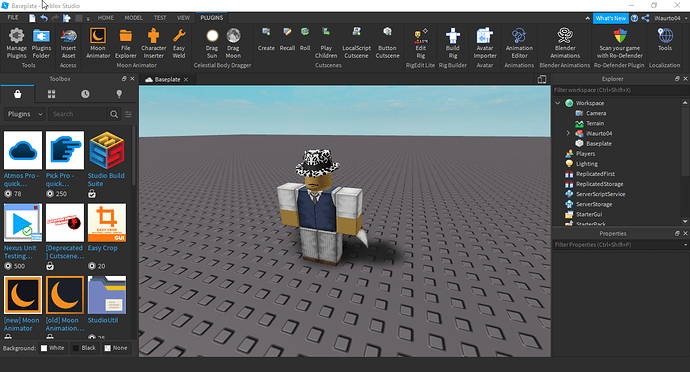
Task: Switch to the MODEL tab
Action: [133, 18]
